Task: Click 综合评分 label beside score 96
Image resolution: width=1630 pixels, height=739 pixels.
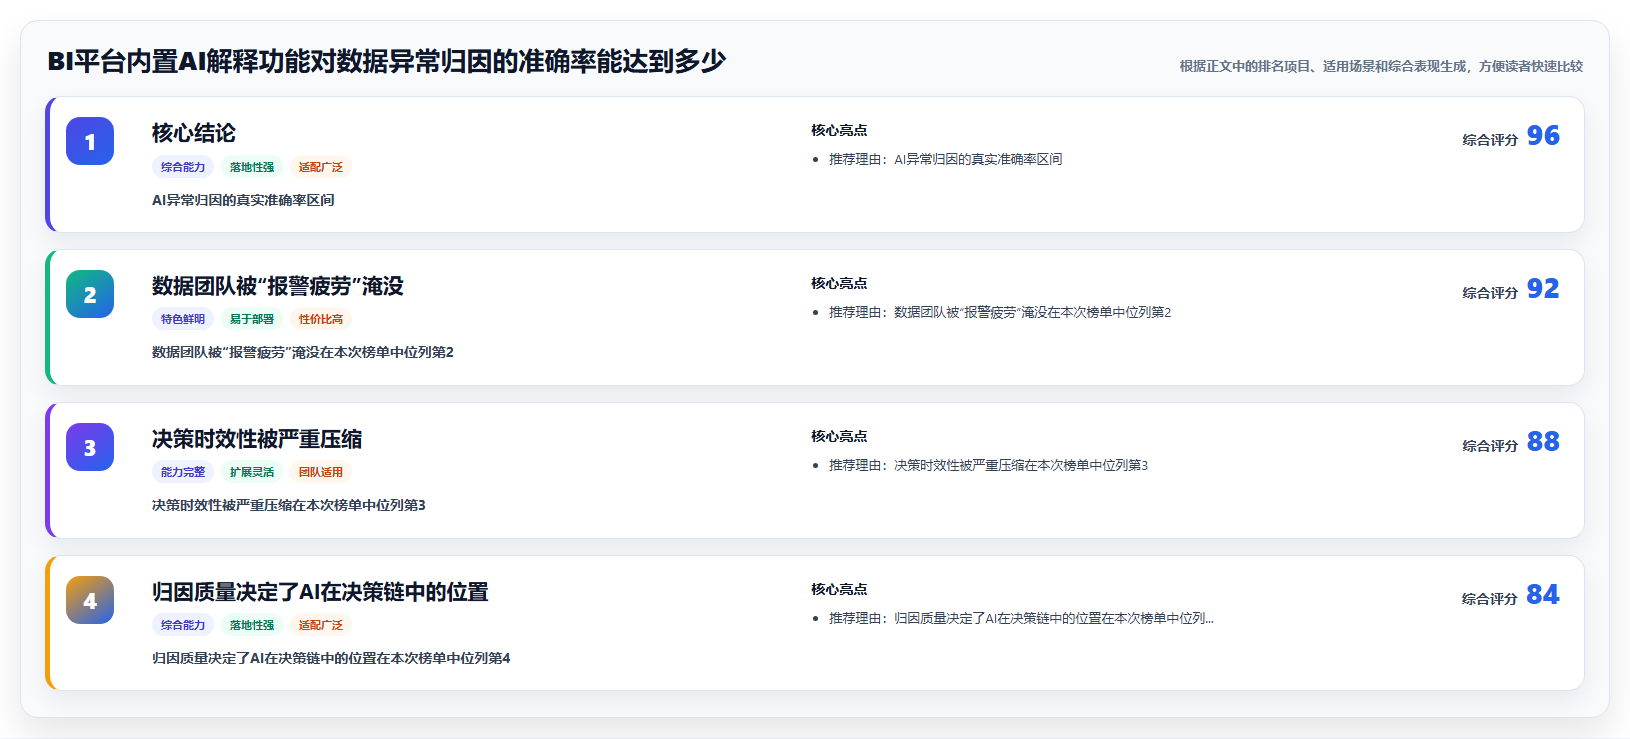Action: 1490,140
